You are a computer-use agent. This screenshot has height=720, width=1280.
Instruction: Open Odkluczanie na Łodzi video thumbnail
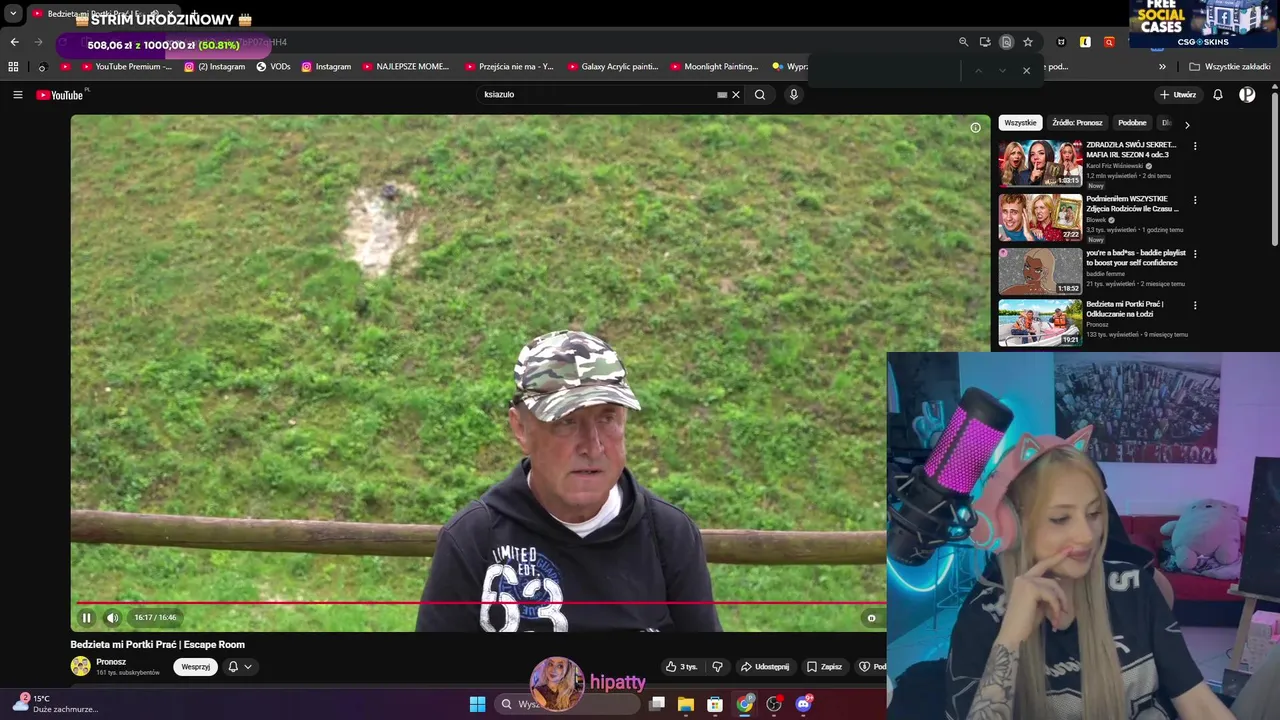(x=1040, y=322)
